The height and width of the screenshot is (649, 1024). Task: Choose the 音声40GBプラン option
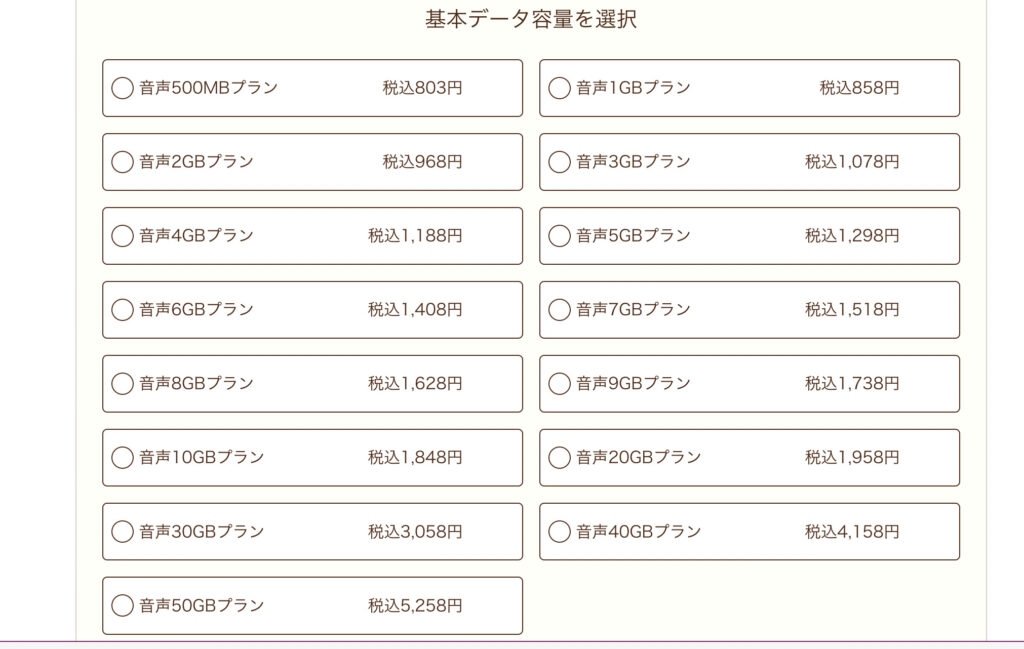(x=559, y=531)
